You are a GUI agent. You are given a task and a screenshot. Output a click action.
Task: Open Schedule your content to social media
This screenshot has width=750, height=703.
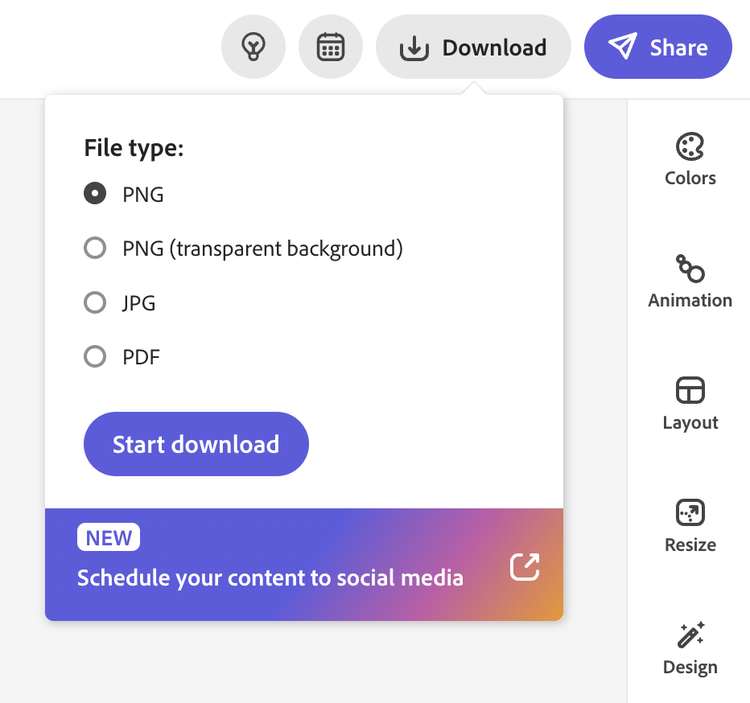[270, 577]
